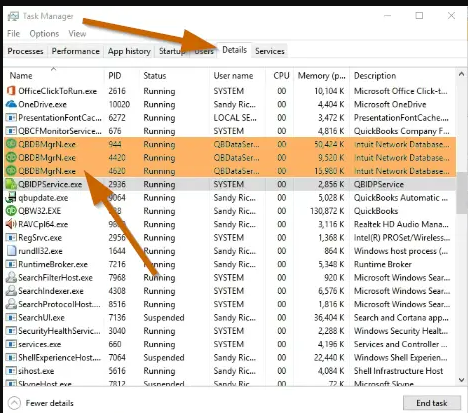
Task: Click the QBIDPService.exe icon
Action: 11,184
